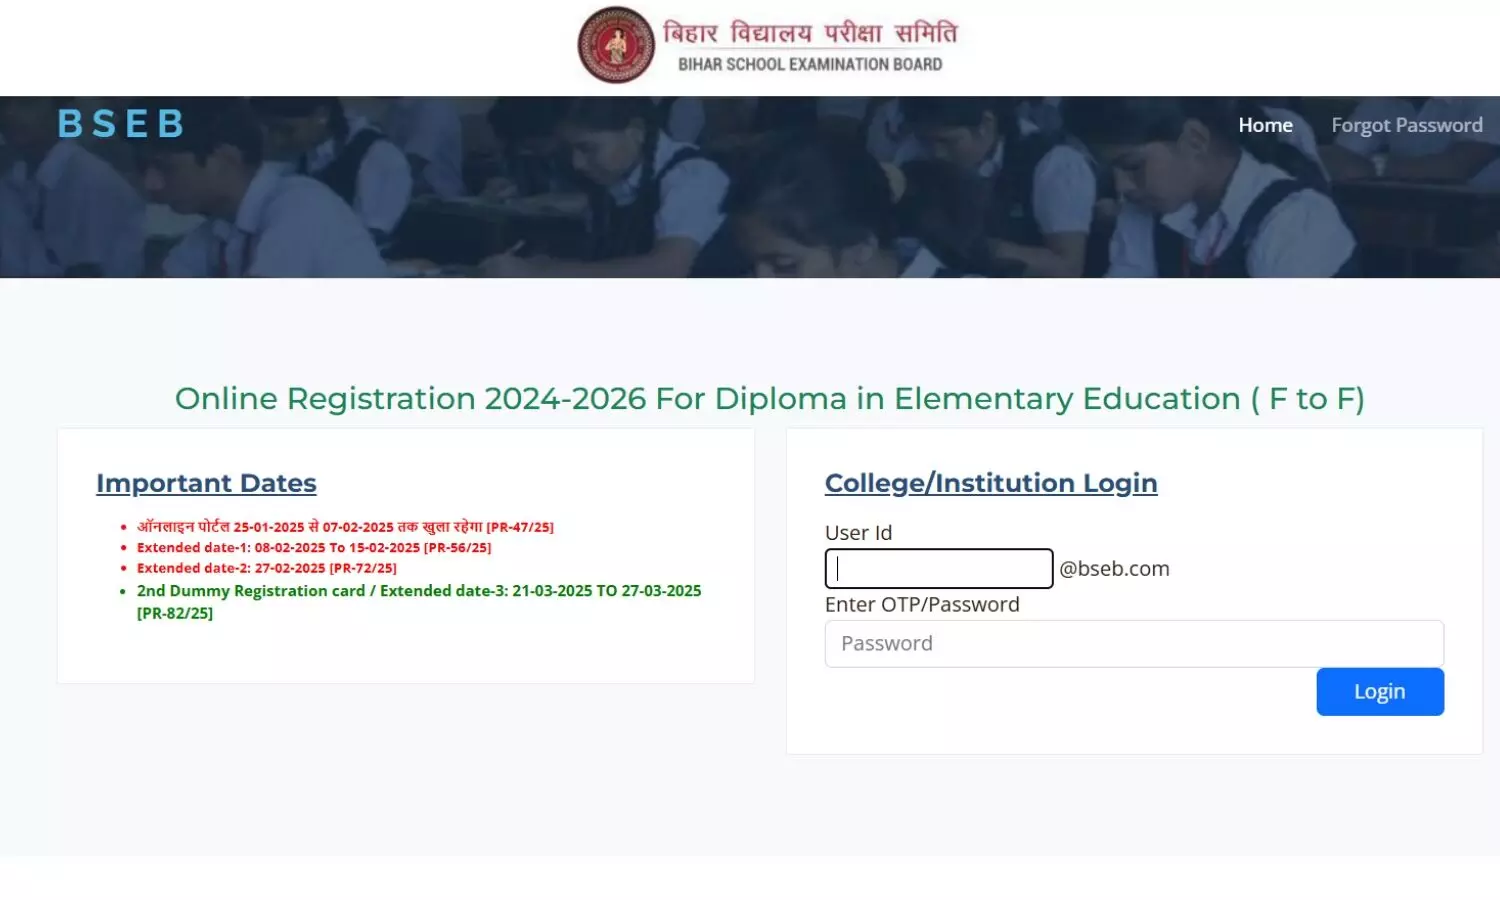Click the Enter OTP/Password label
Screen dimensions: 1500x900
[x=922, y=604]
